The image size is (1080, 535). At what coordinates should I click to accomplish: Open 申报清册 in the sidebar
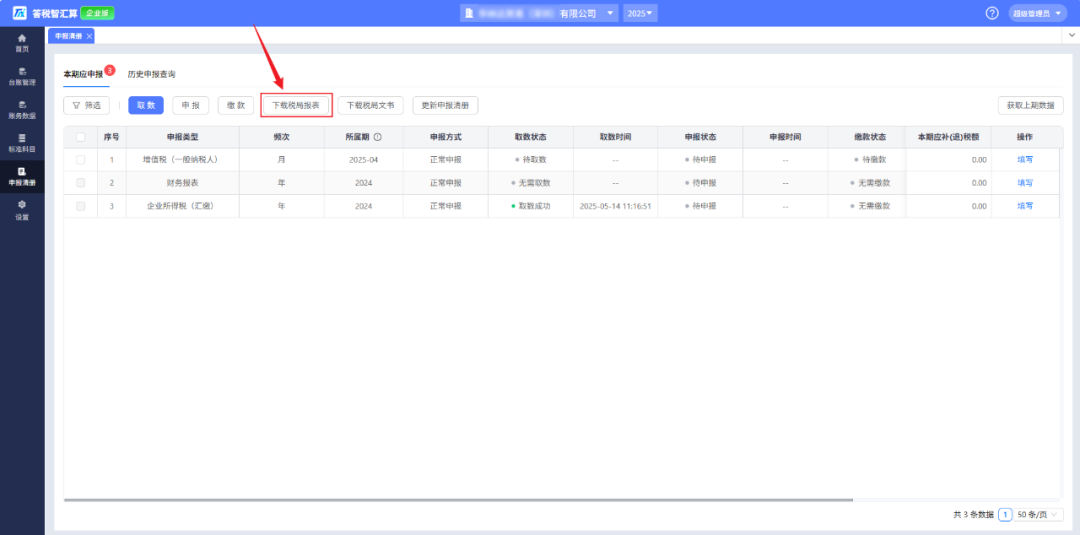(22, 176)
